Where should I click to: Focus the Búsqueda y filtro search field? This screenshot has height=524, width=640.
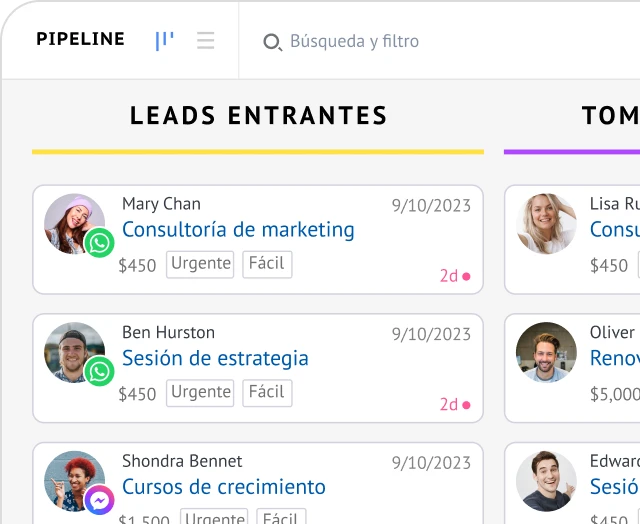coord(354,41)
